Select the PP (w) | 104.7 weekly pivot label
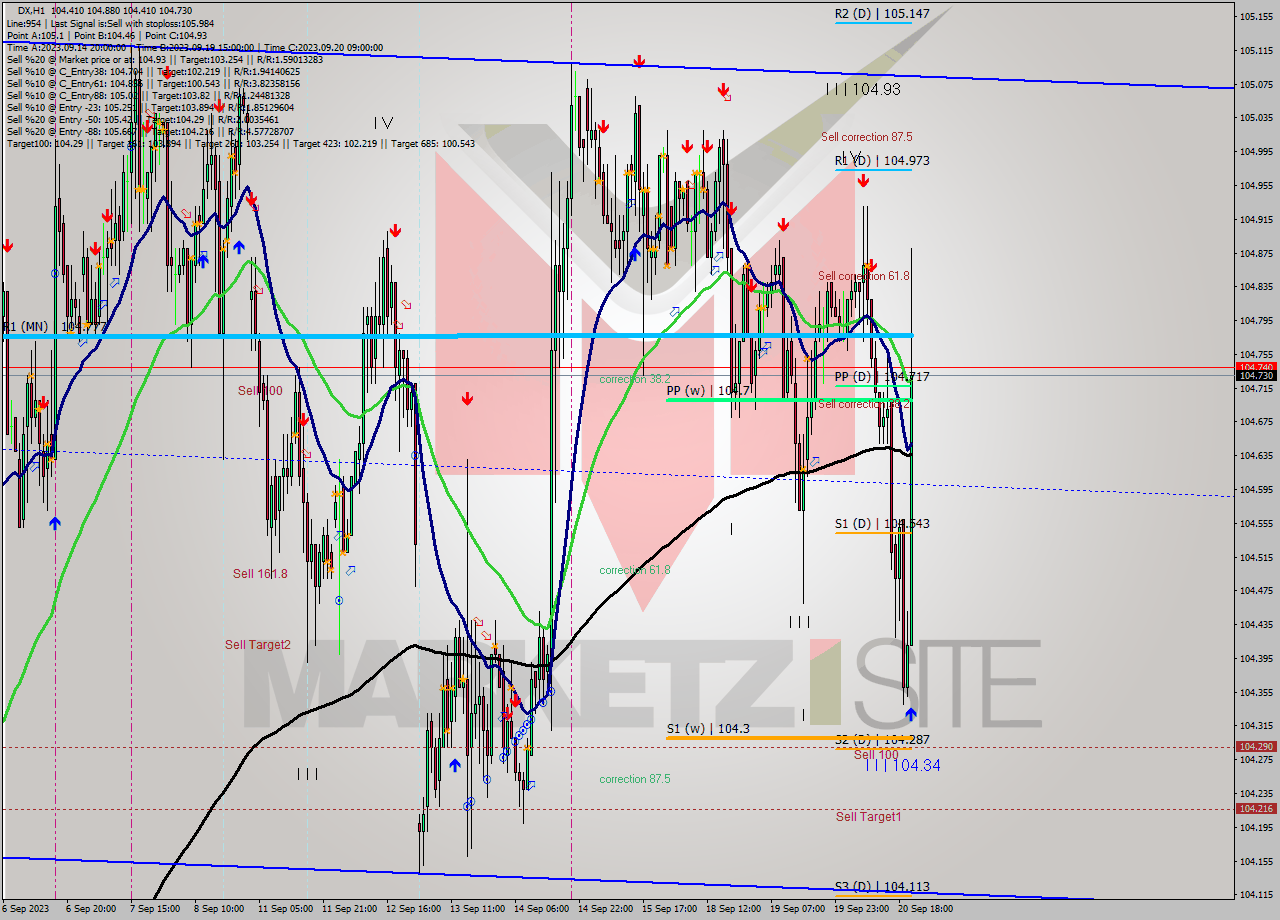Viewport: 1280px width, 920px height. [708, 391]
